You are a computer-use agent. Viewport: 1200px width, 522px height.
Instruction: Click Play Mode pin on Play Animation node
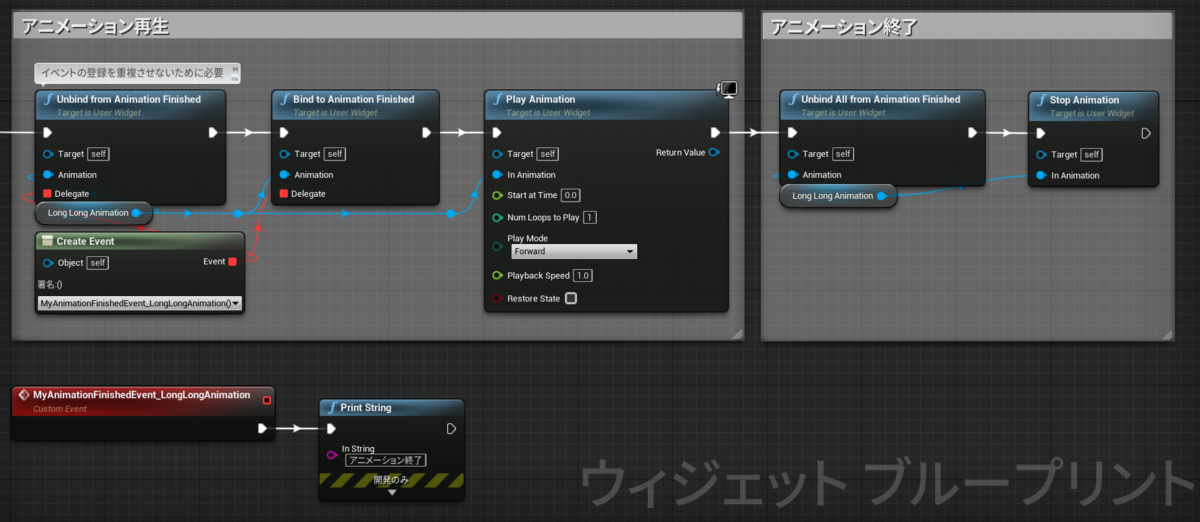497,246
